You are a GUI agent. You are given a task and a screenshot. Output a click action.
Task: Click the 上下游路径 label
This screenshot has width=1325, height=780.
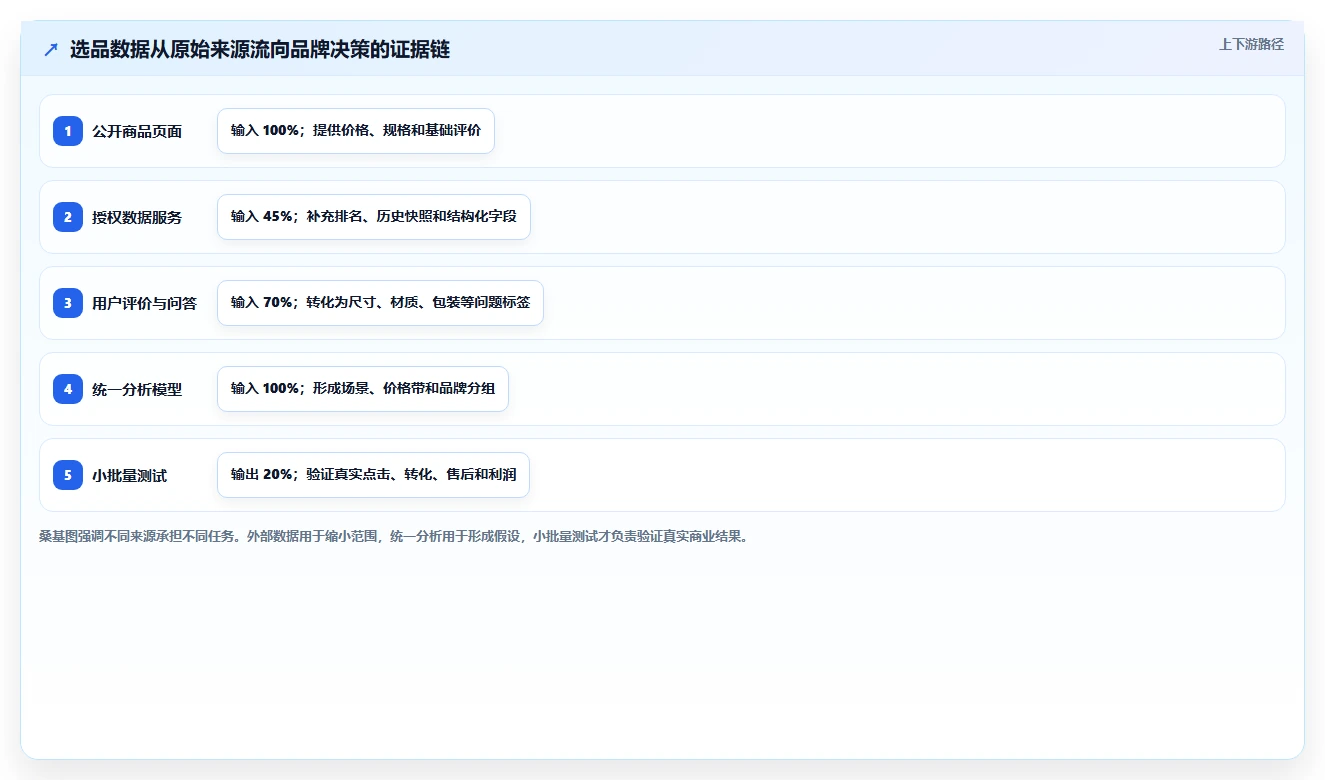[x=1251, y=44]
